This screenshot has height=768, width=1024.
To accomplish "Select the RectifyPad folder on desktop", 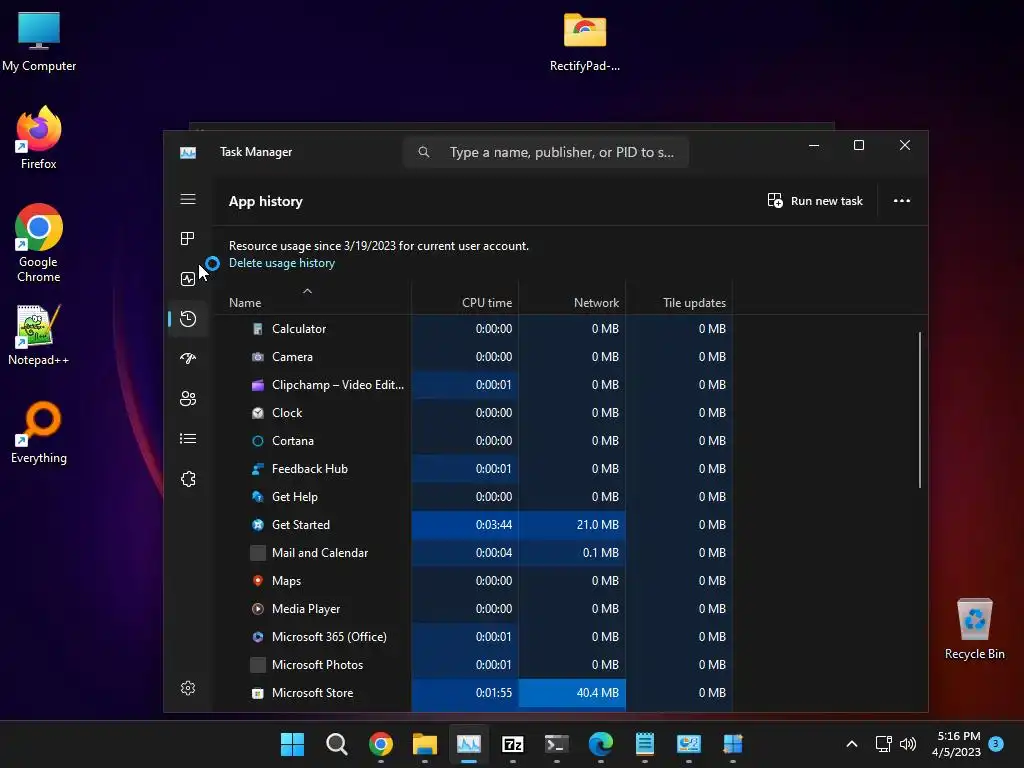I will tap(584, 42).
